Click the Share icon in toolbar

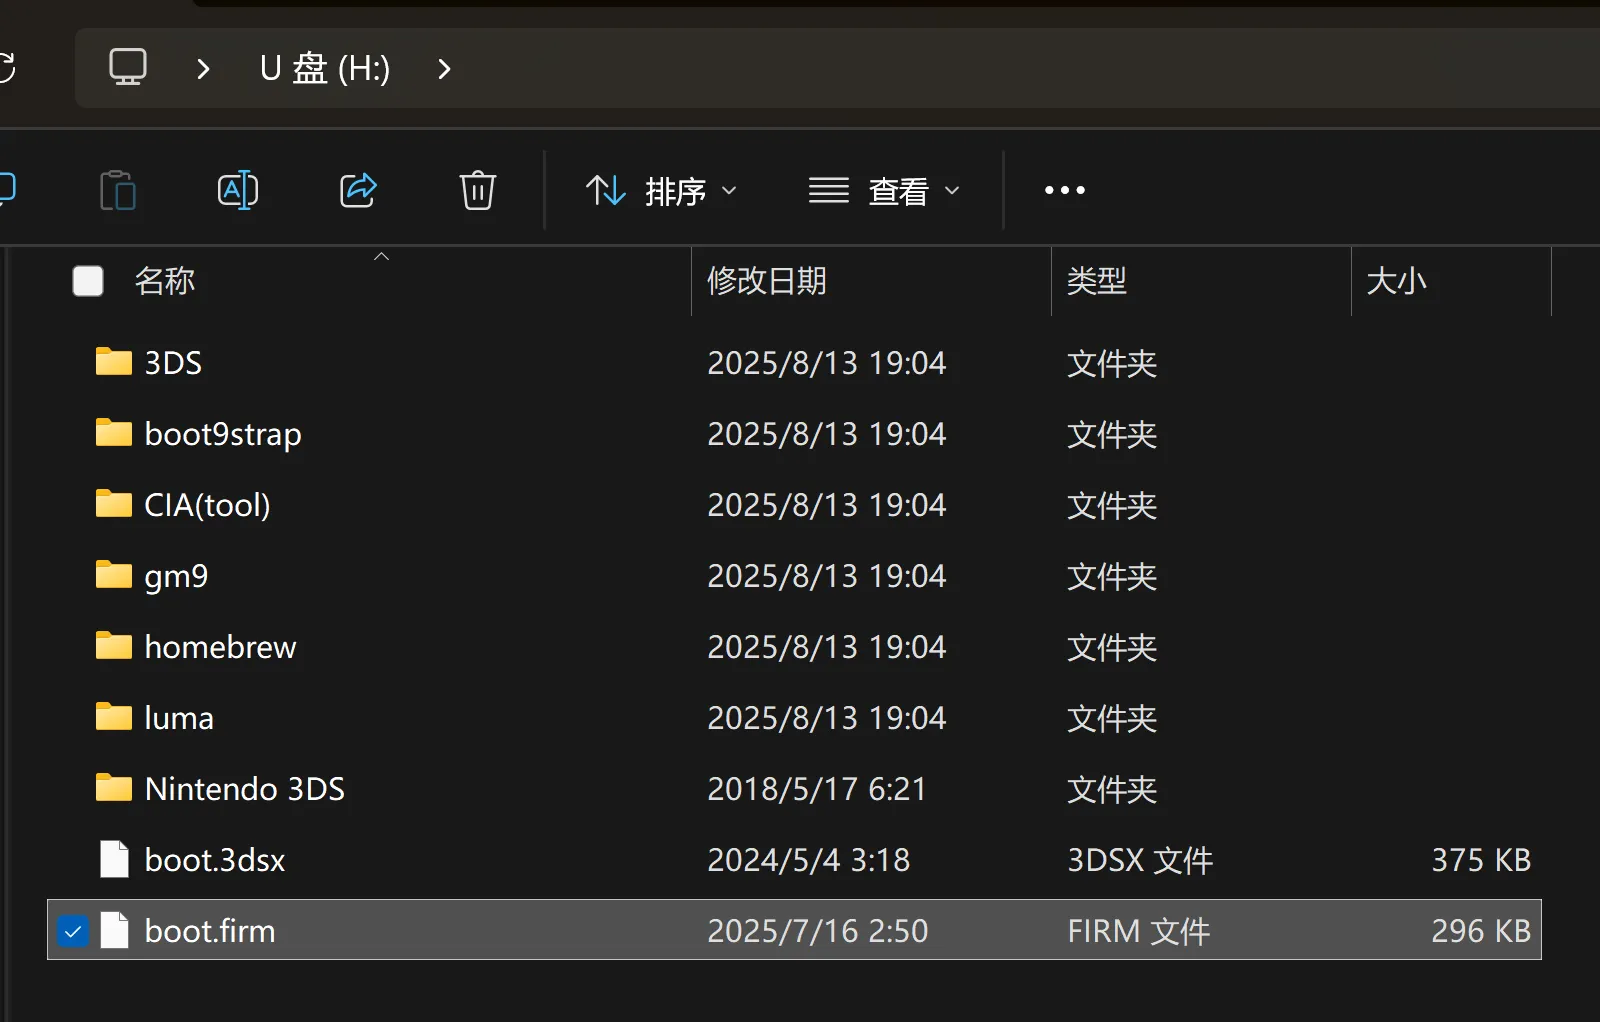[358, 190]
